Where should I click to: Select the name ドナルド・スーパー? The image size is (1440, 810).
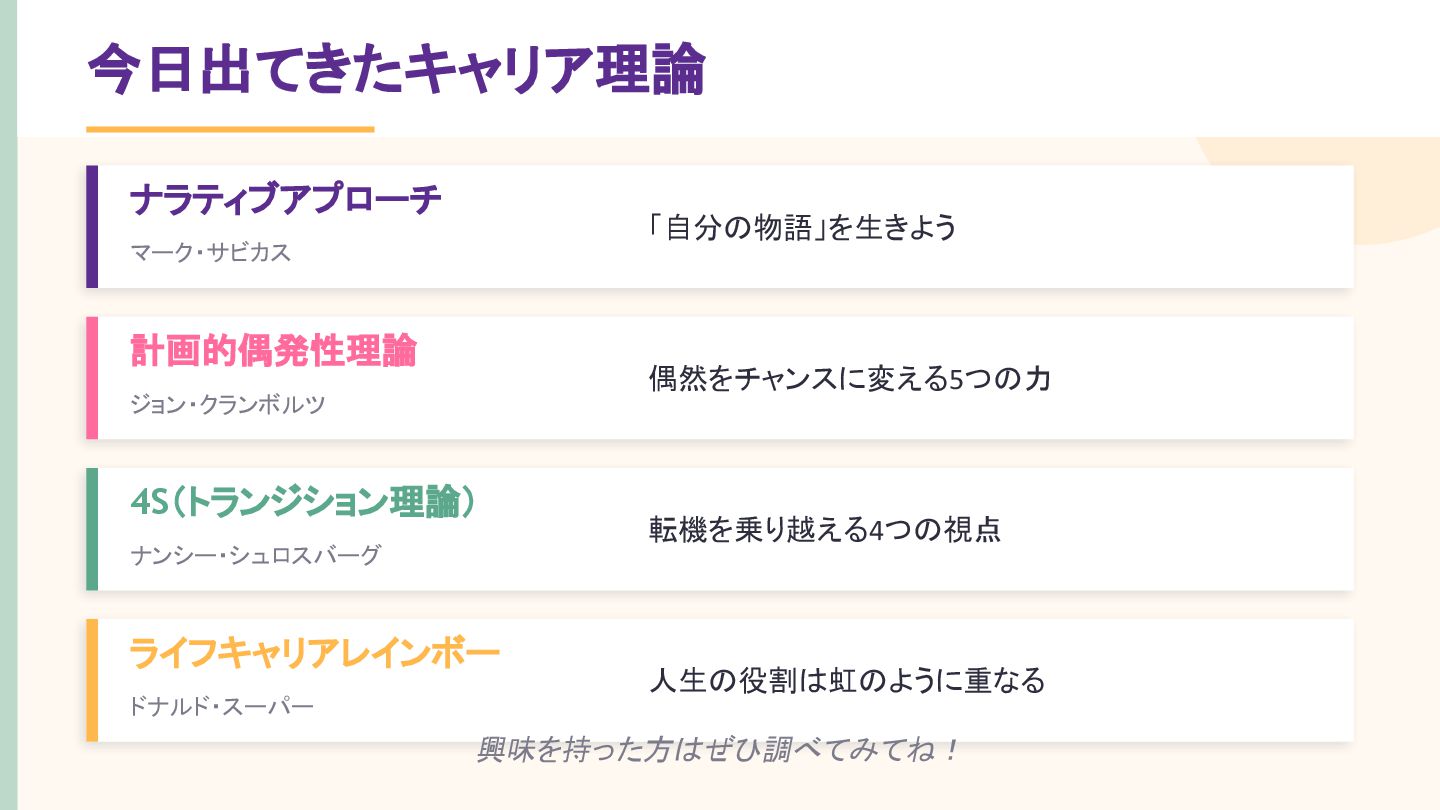click(x=222, y=707)
